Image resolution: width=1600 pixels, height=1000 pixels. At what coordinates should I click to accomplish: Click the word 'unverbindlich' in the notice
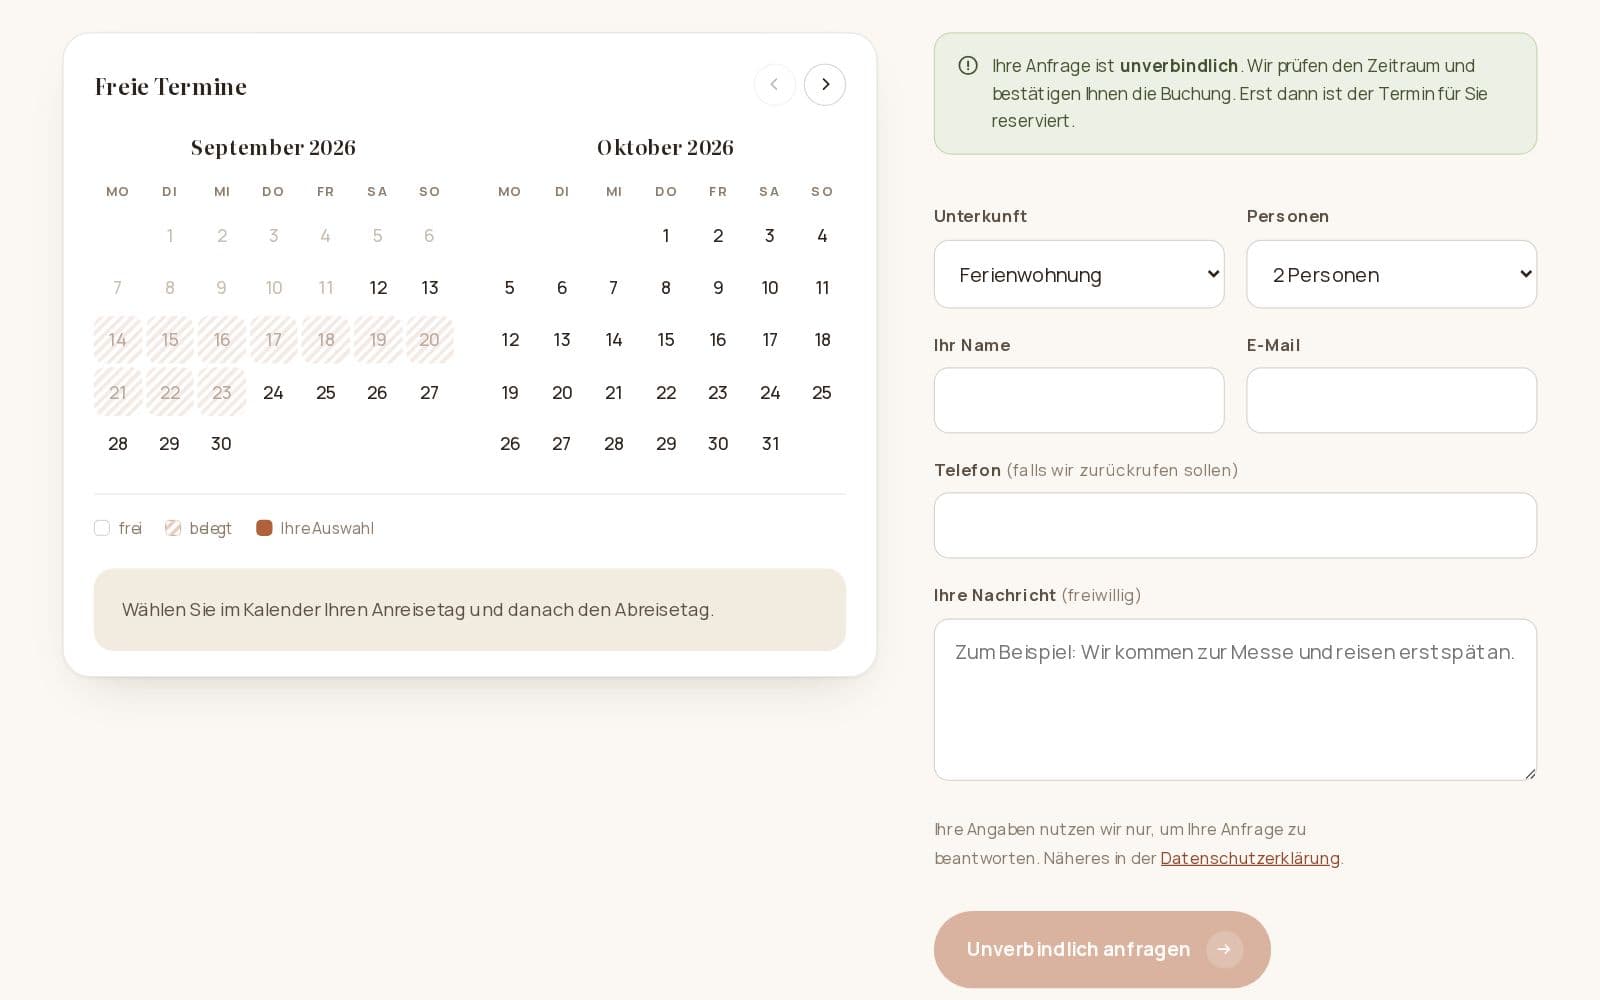point(1179,66)
